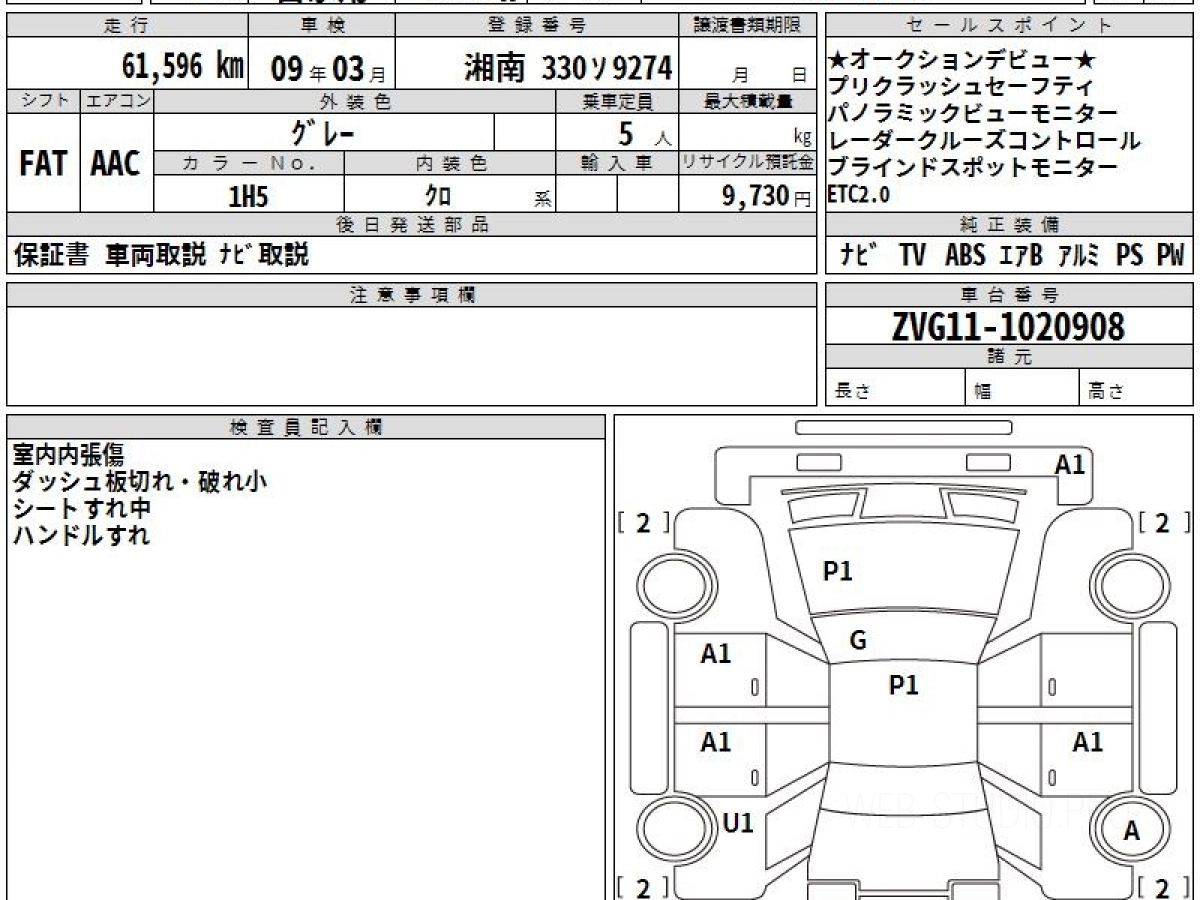Select the ダッシュ板切れ・破れ小 note
Screen dimensions: 1200x900
coord(139,481)
